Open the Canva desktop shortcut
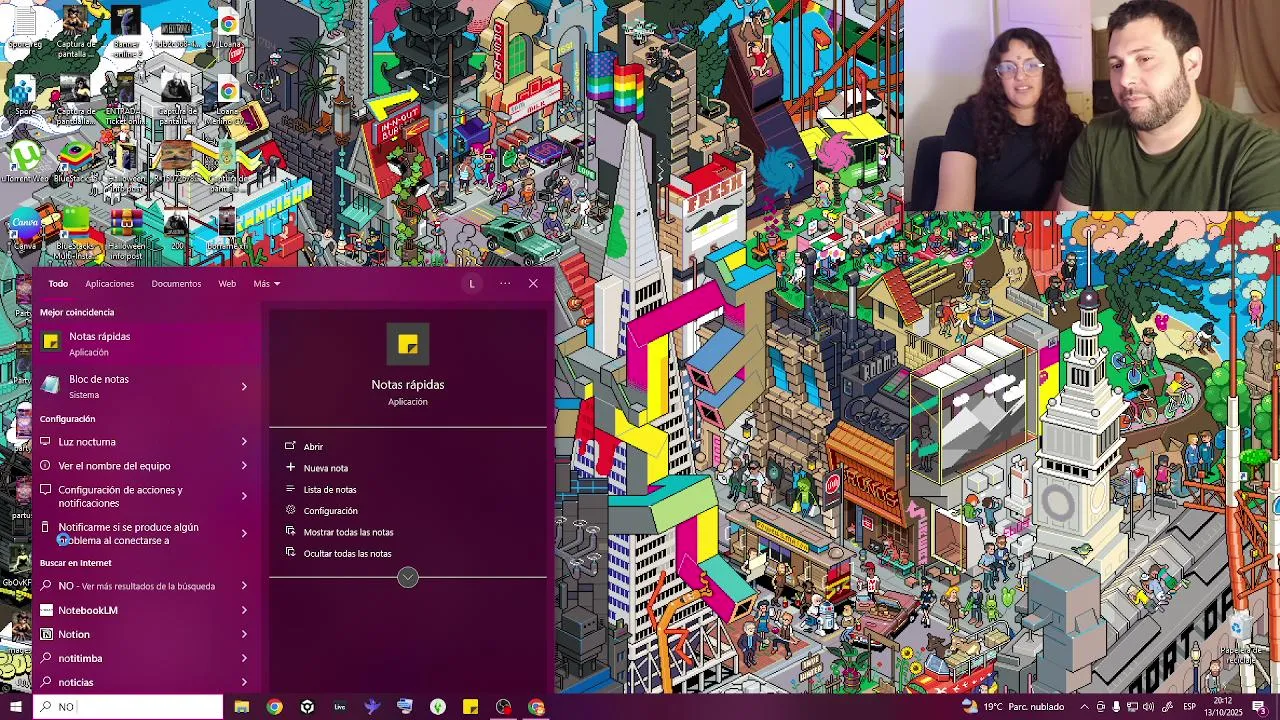This screenshot has height=720, width=1280. point(25,231)
